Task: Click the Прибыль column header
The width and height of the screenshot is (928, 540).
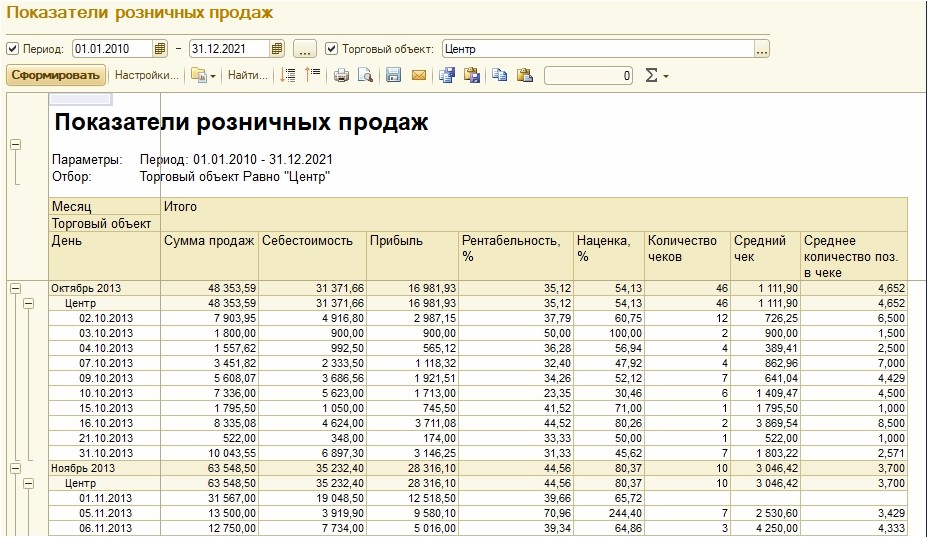Action: pyautogui.click(x=413, y=256)
